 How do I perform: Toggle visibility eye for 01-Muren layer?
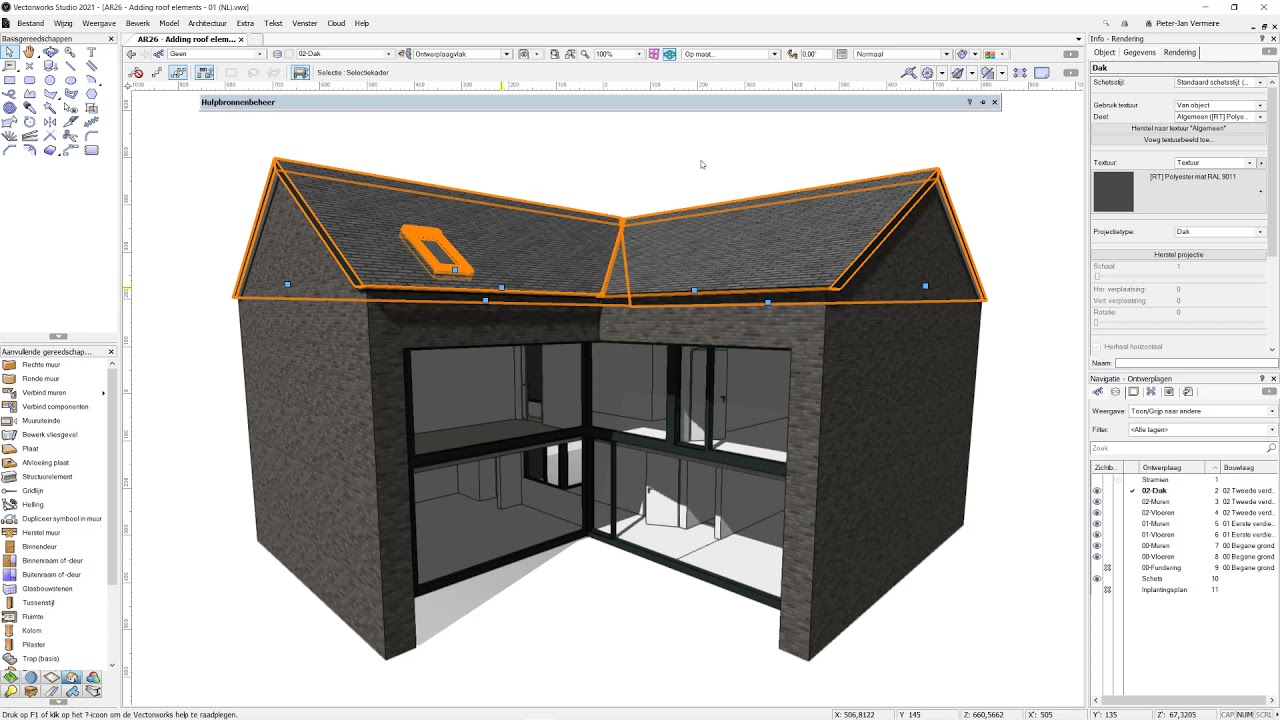point(1097,524)
